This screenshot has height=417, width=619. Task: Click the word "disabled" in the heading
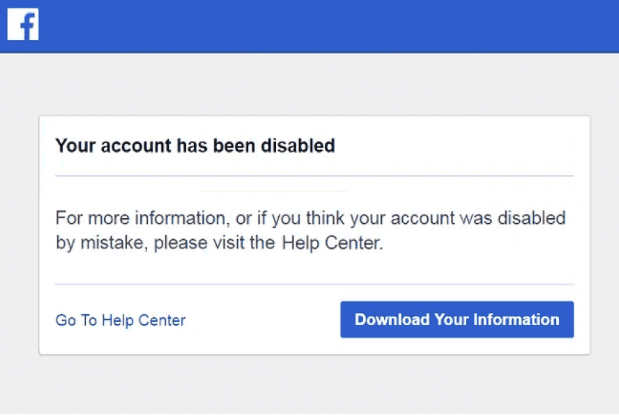coord(297,146)
